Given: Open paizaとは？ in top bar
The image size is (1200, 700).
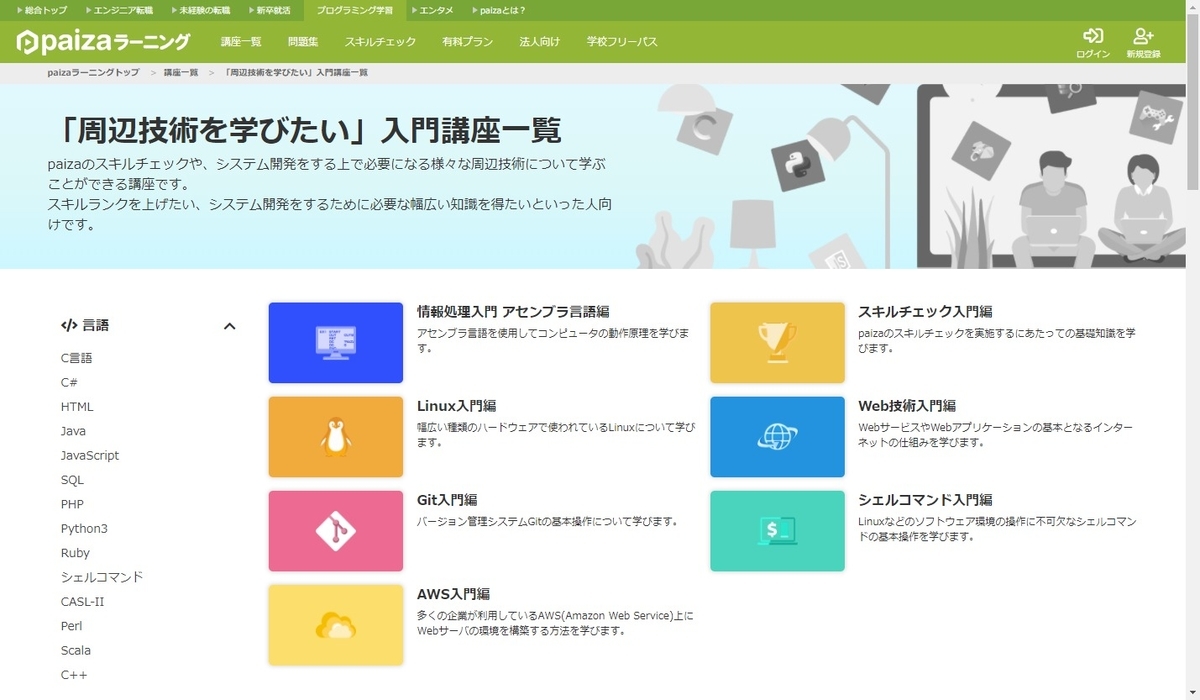Looking at the screenshot, I should [x=498, y=10].
